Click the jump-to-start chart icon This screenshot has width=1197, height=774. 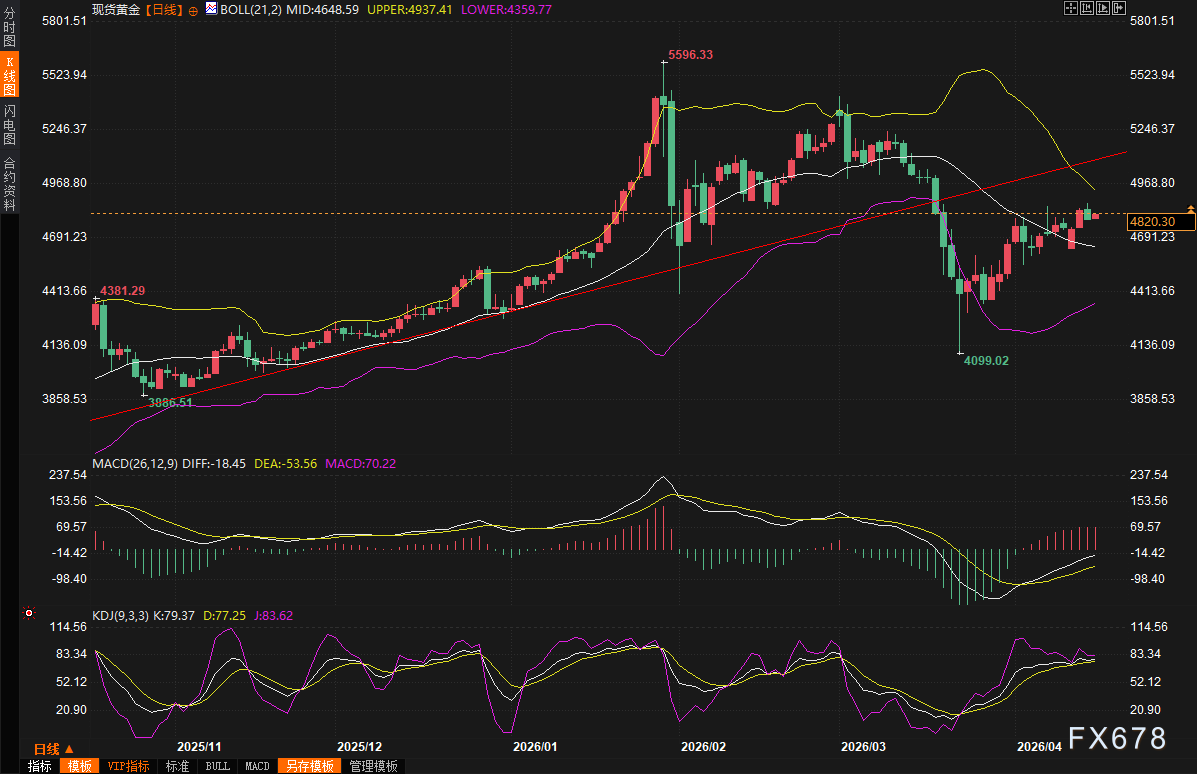click(x=1087, y=8)
